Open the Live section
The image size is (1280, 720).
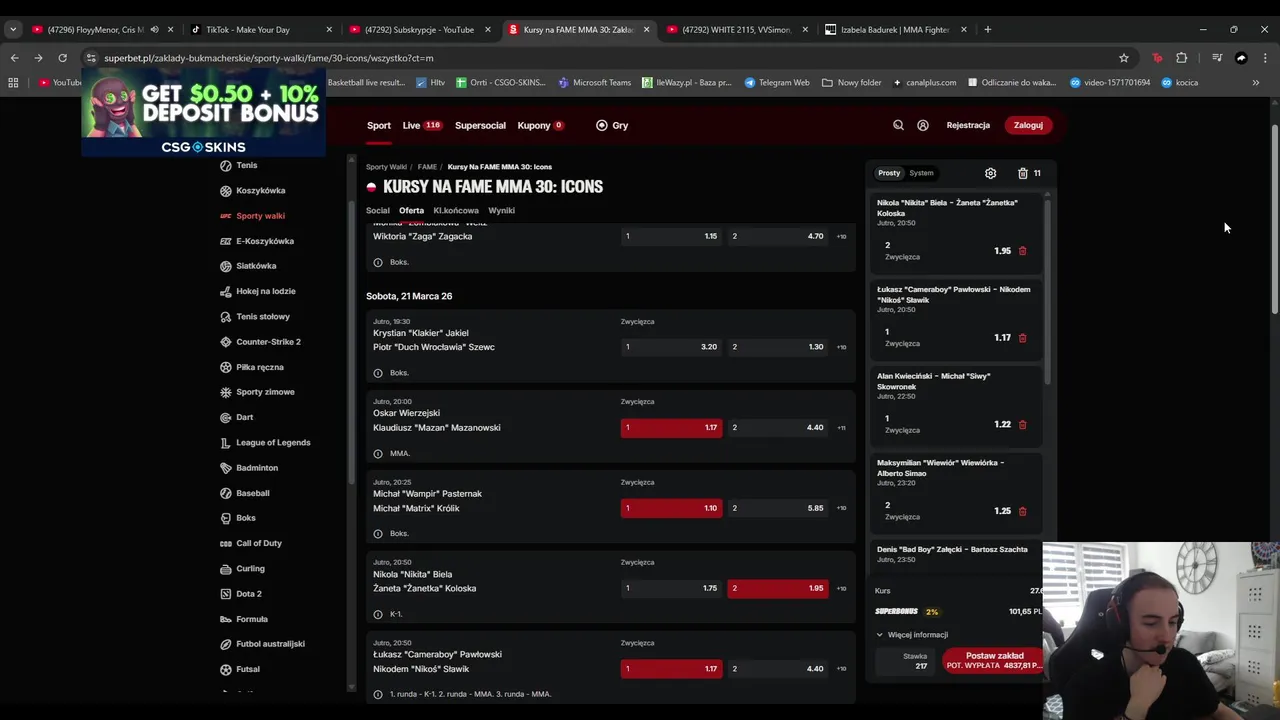(421, 126)
